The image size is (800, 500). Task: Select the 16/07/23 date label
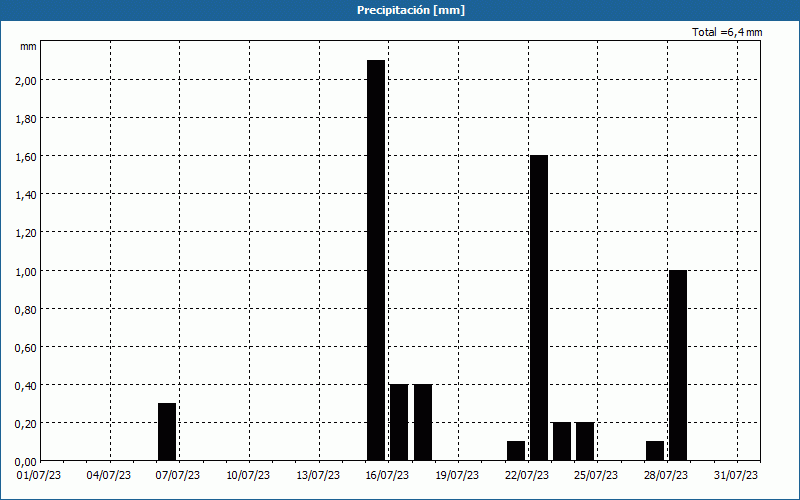click(387, 475)
